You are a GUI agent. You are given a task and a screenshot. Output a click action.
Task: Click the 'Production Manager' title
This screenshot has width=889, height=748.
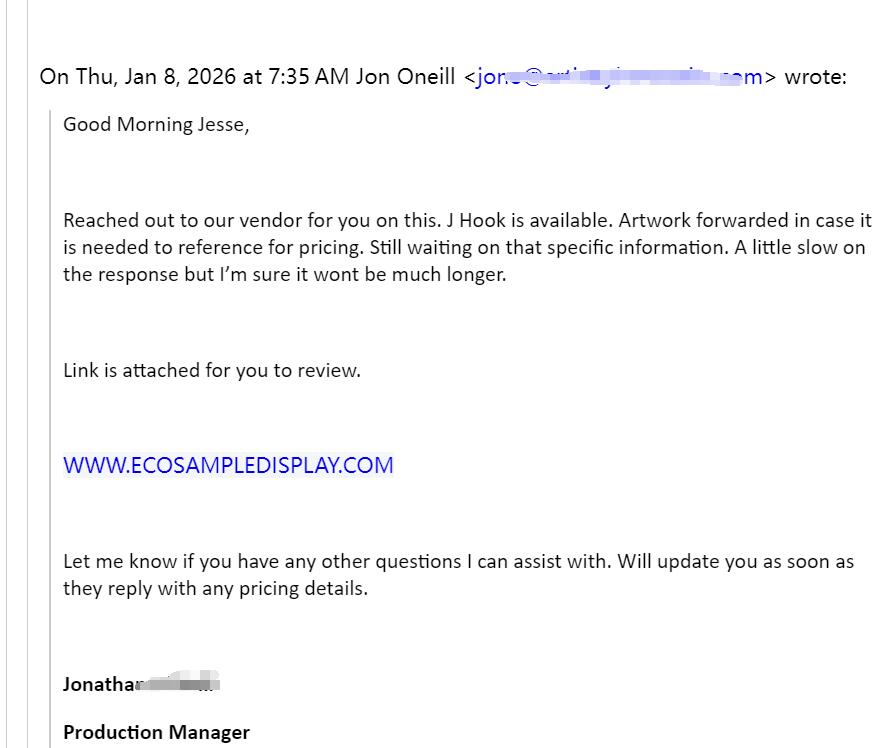(x=156, y=732)
